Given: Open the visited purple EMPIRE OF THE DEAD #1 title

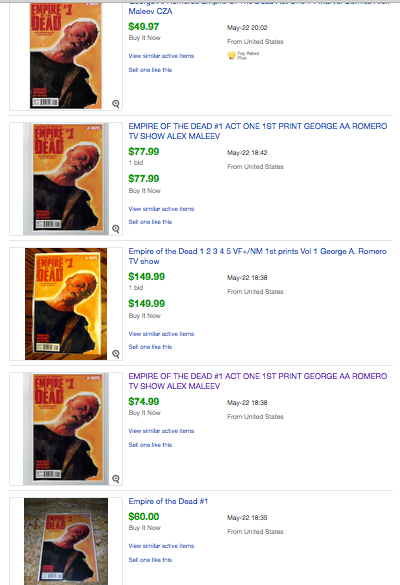Looking at the screenshot, I should coord(257,381).
